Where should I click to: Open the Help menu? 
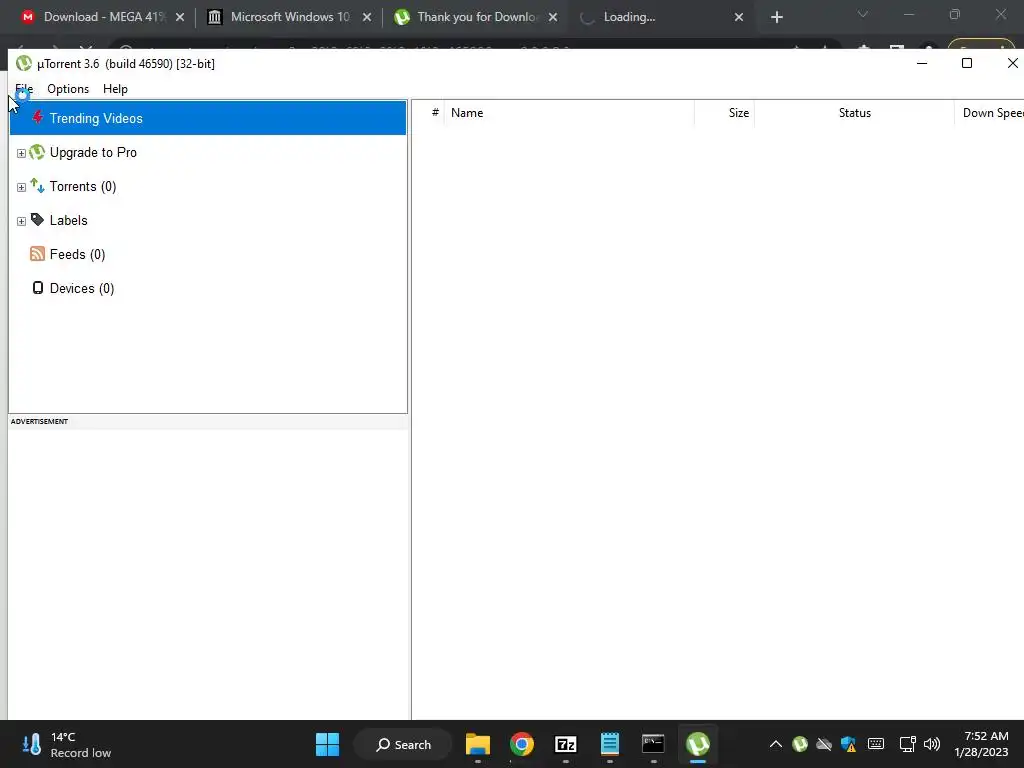coord(116,89)
